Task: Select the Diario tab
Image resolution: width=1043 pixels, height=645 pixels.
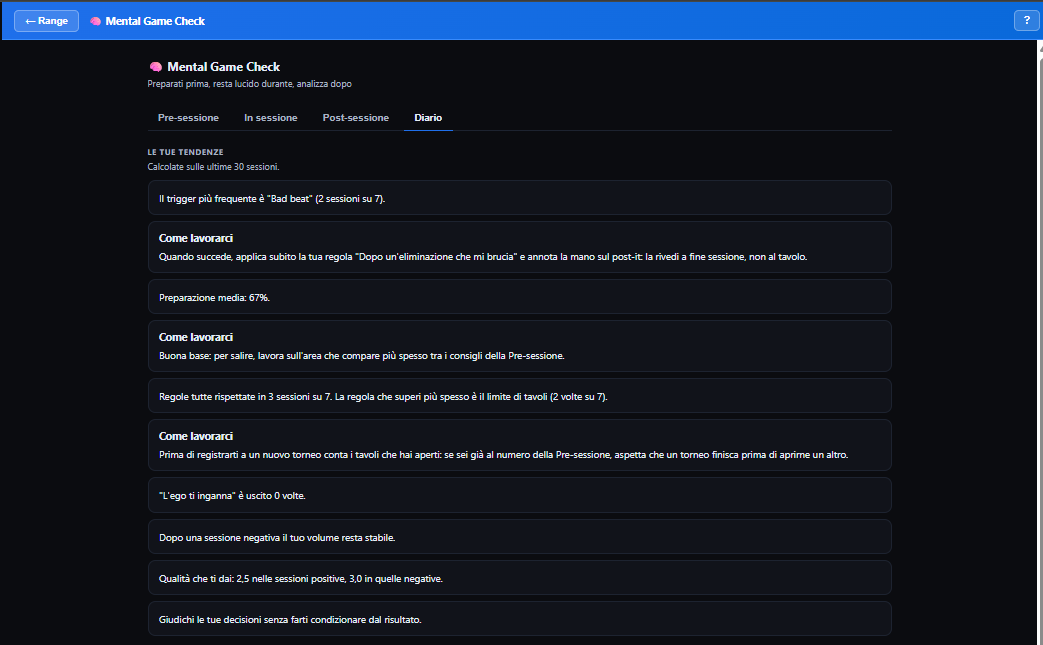Action: 428,118
